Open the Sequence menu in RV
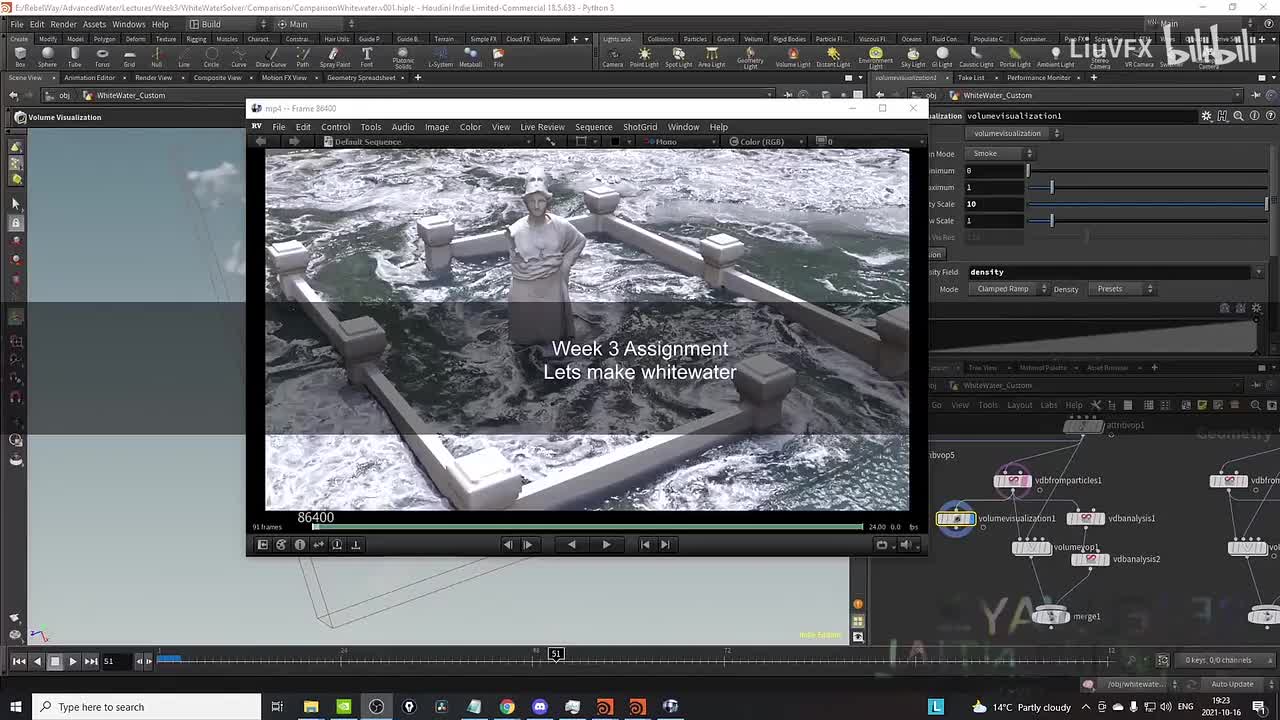The image size is (1280, 720). coord(593,127)
